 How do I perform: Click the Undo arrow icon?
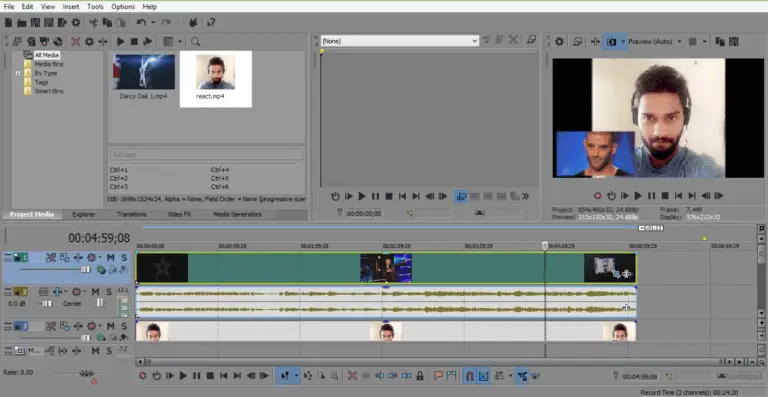click(x=142, y=23)
